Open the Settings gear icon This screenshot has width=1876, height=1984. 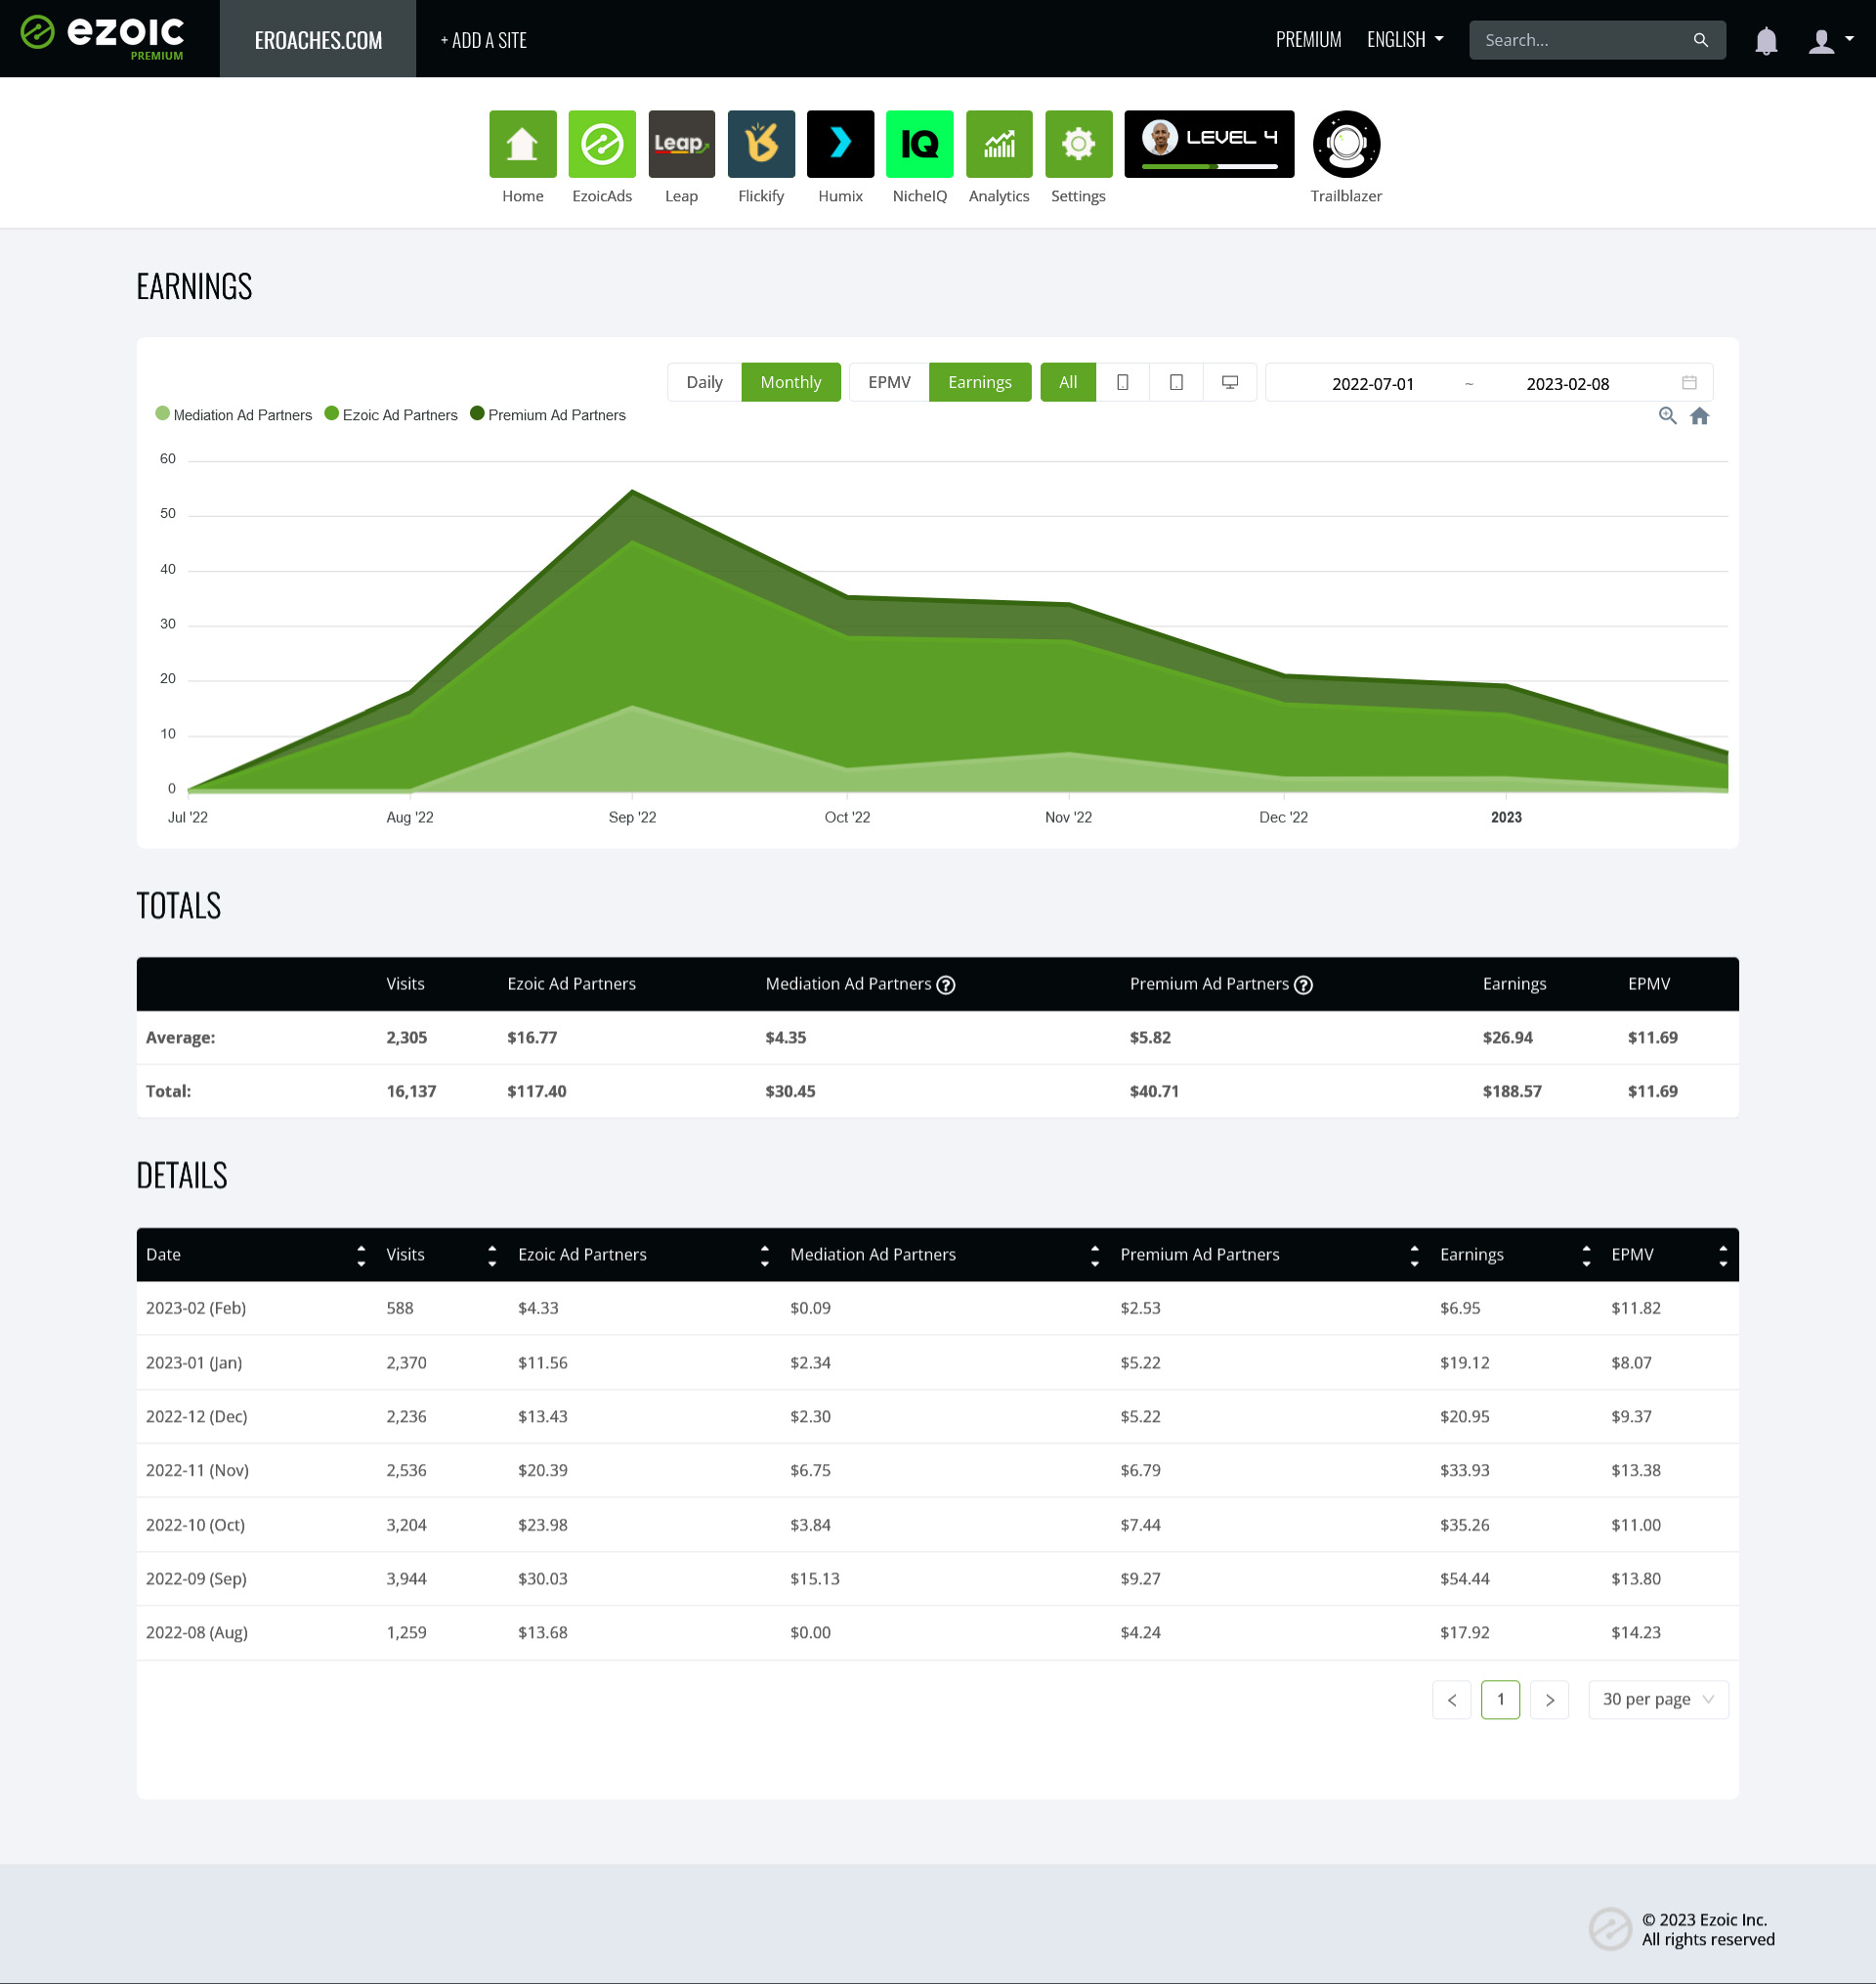point(1078,144)
